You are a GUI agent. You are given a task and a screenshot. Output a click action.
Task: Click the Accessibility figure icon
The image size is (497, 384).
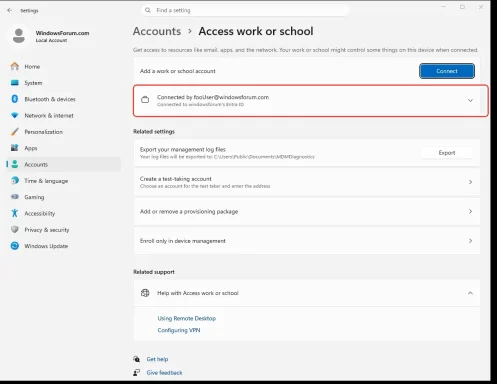click(15, 213)
